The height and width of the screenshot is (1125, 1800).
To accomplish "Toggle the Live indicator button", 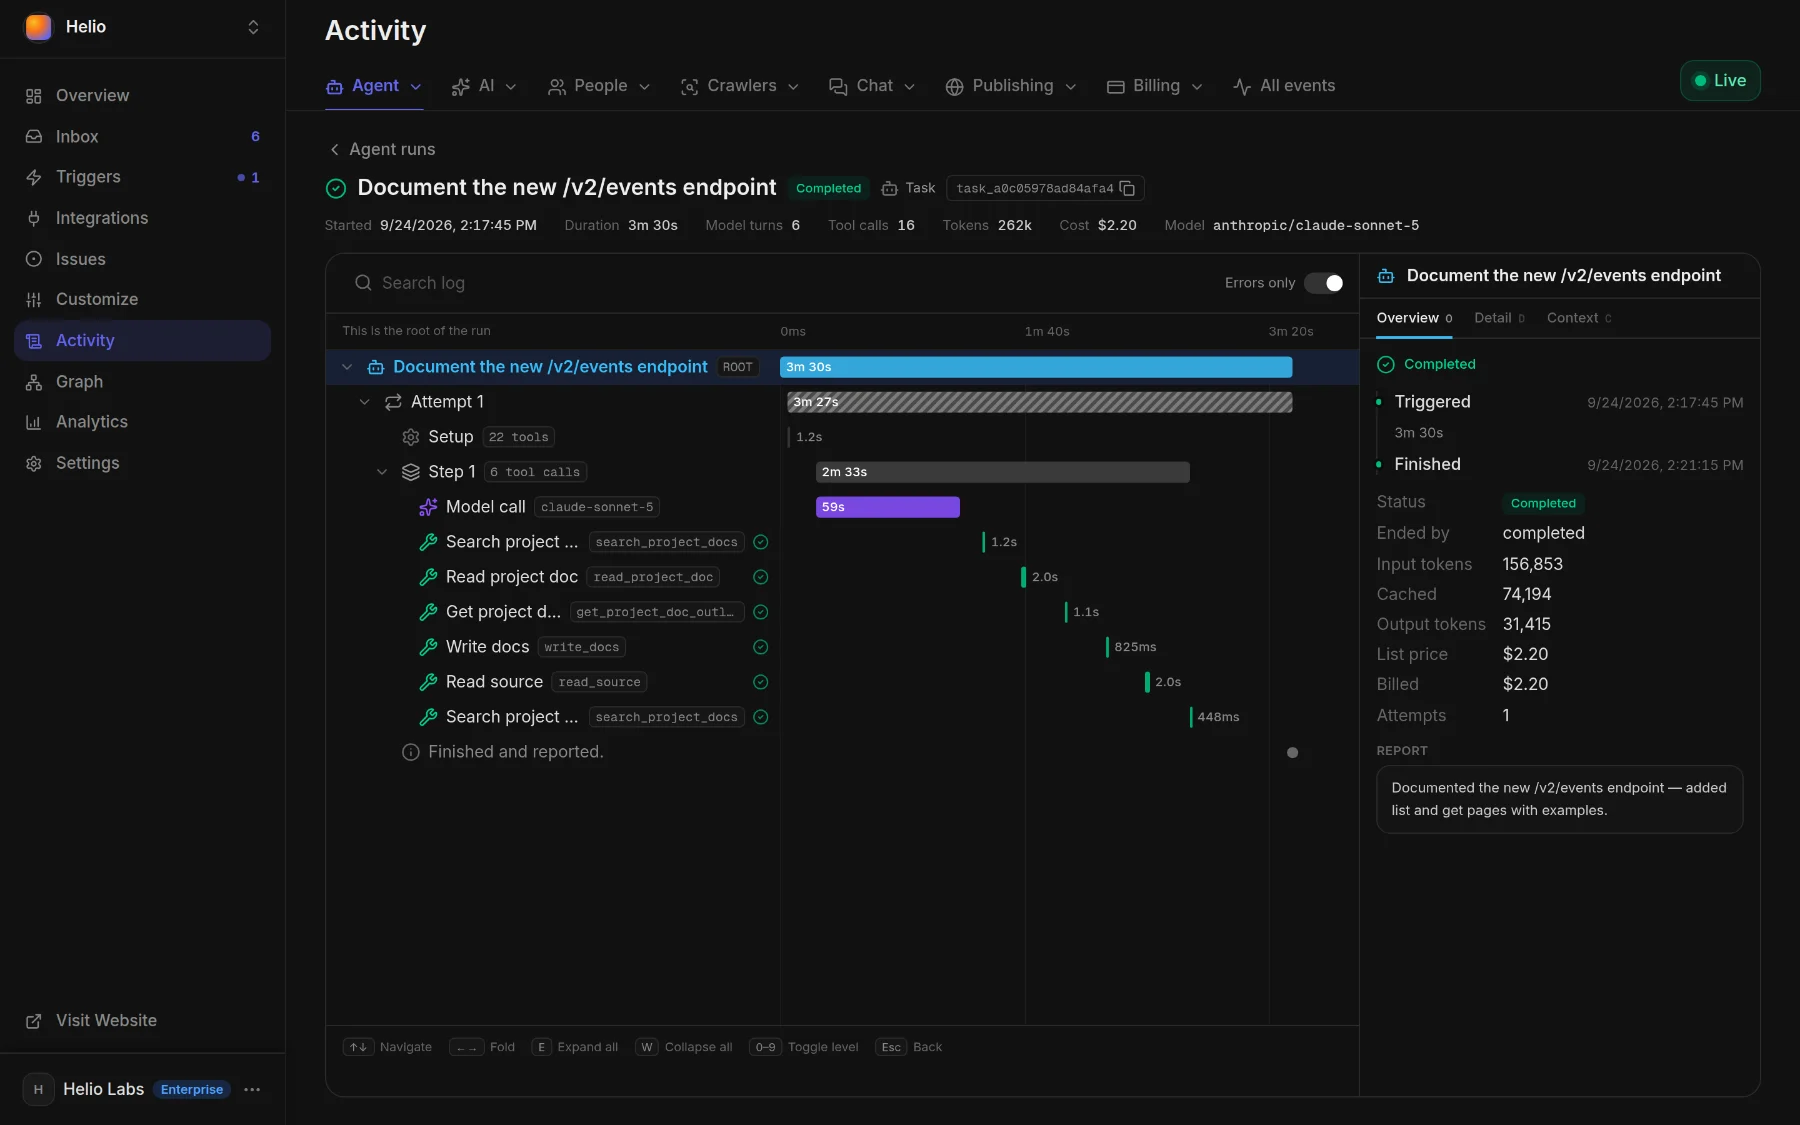I will (1720, 81).
